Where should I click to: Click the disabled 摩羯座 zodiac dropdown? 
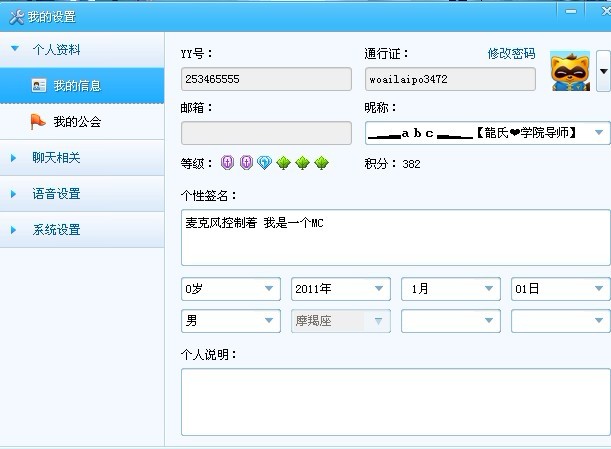pos(341,321)
